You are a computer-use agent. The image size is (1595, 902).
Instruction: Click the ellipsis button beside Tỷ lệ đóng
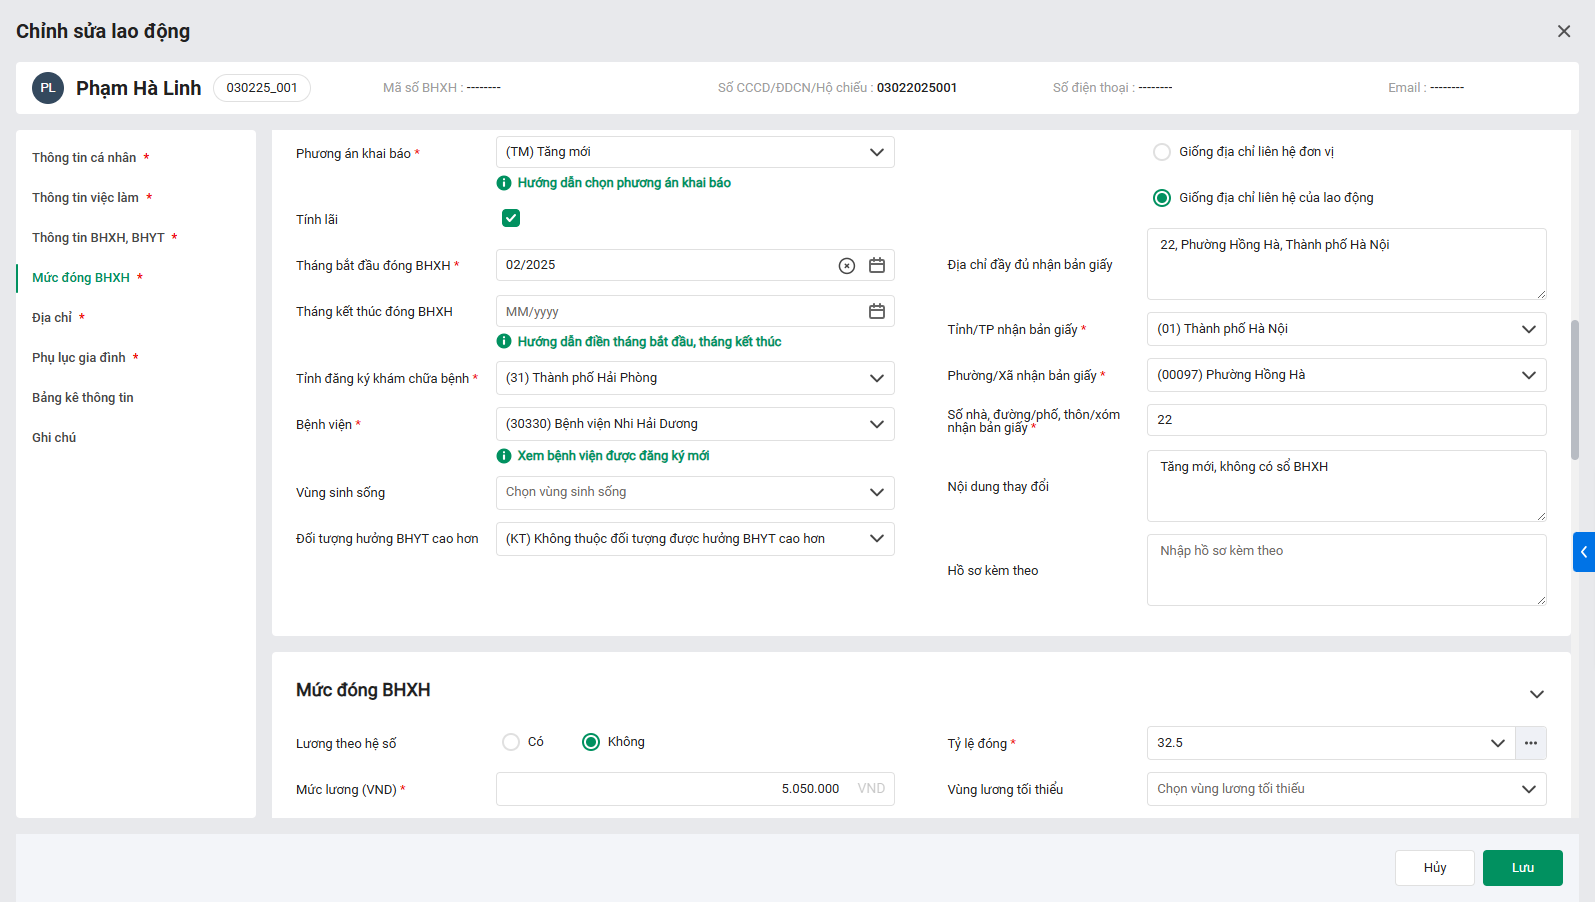pyautogui.click(x=1531, y=743)
